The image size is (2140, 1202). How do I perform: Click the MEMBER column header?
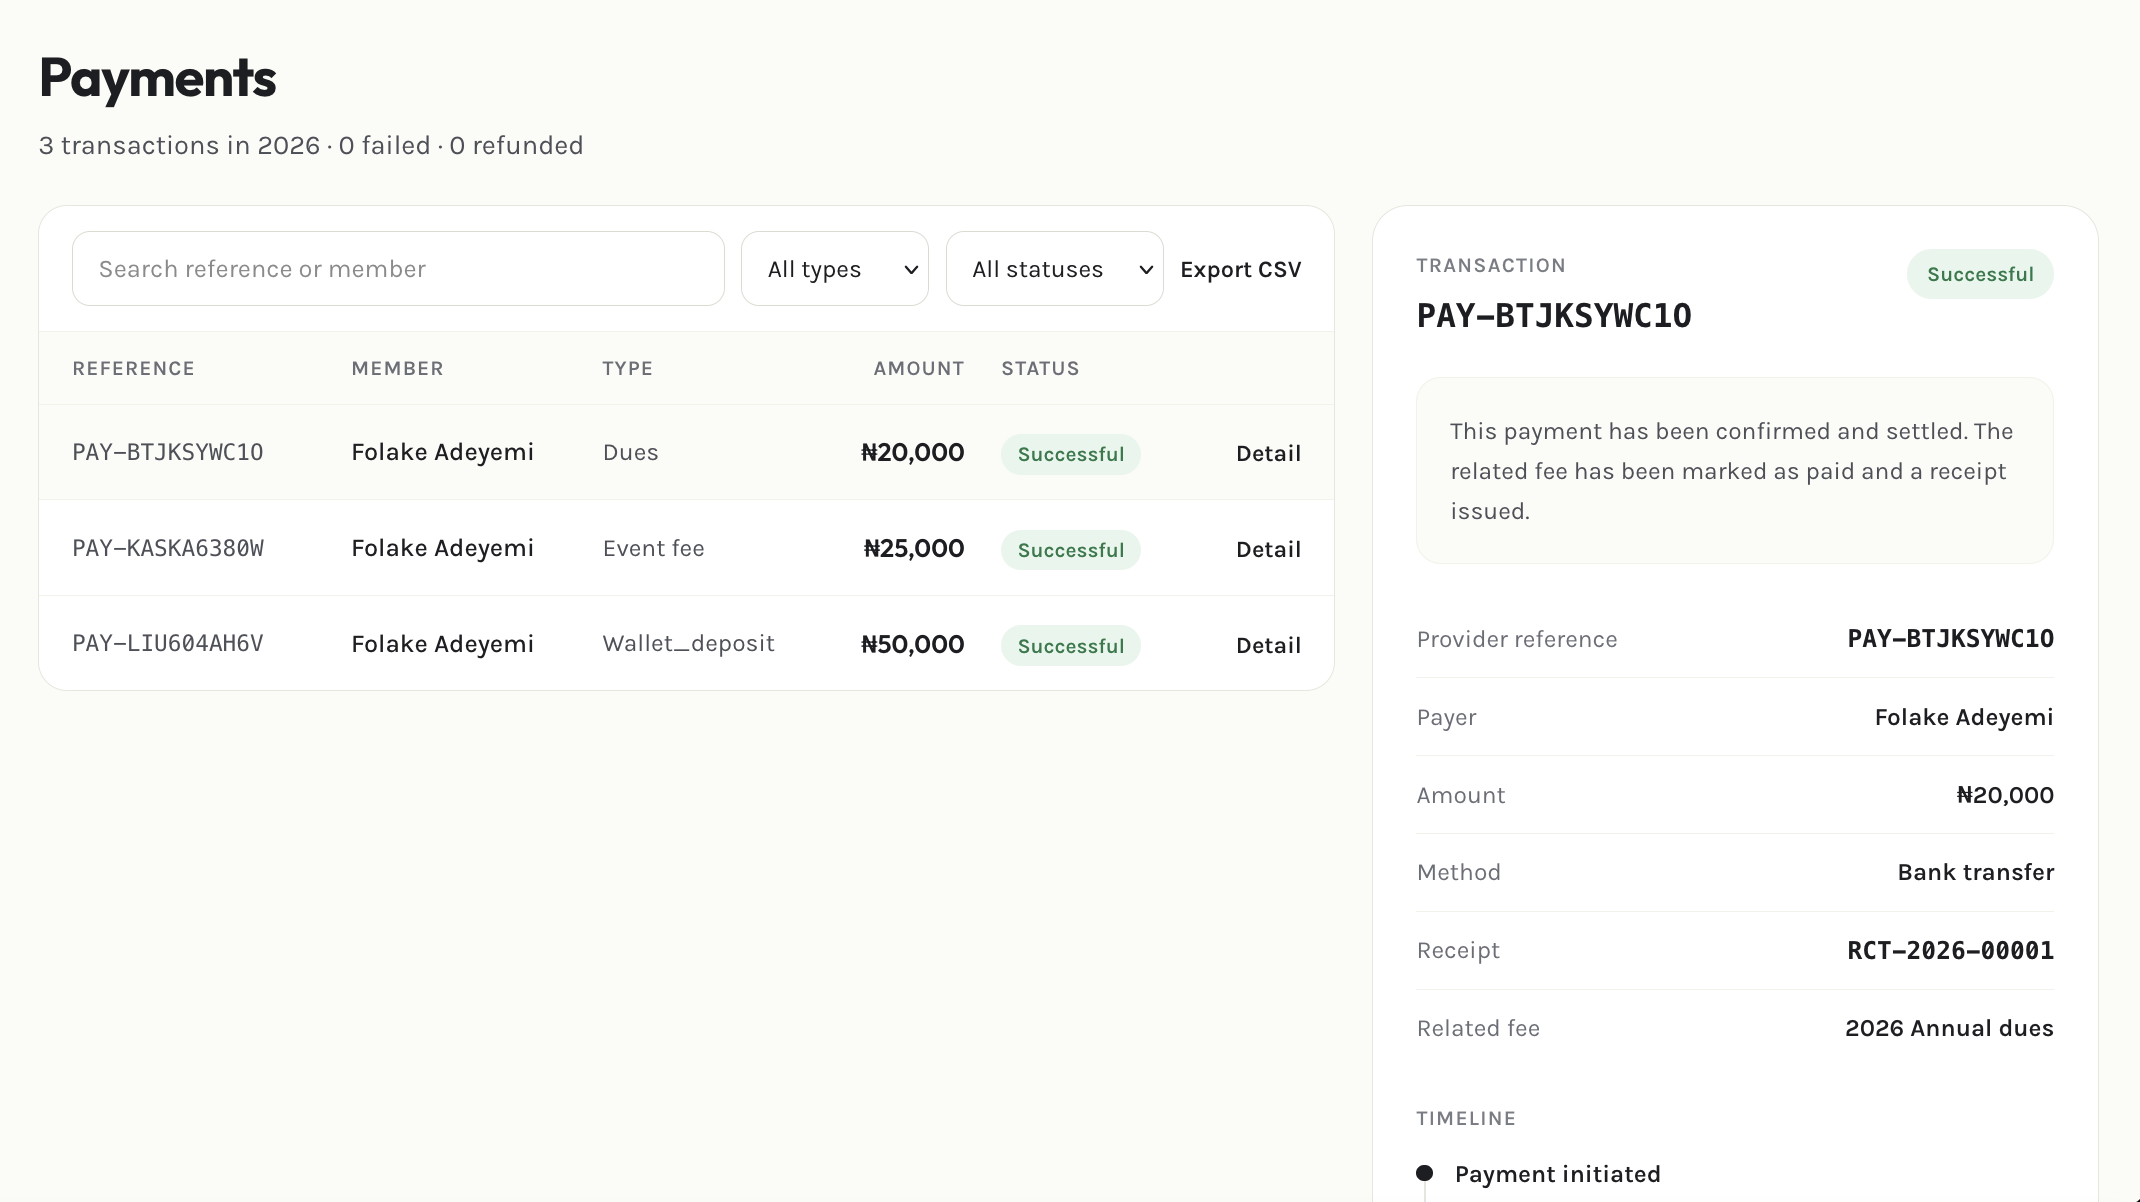point(398,368)
